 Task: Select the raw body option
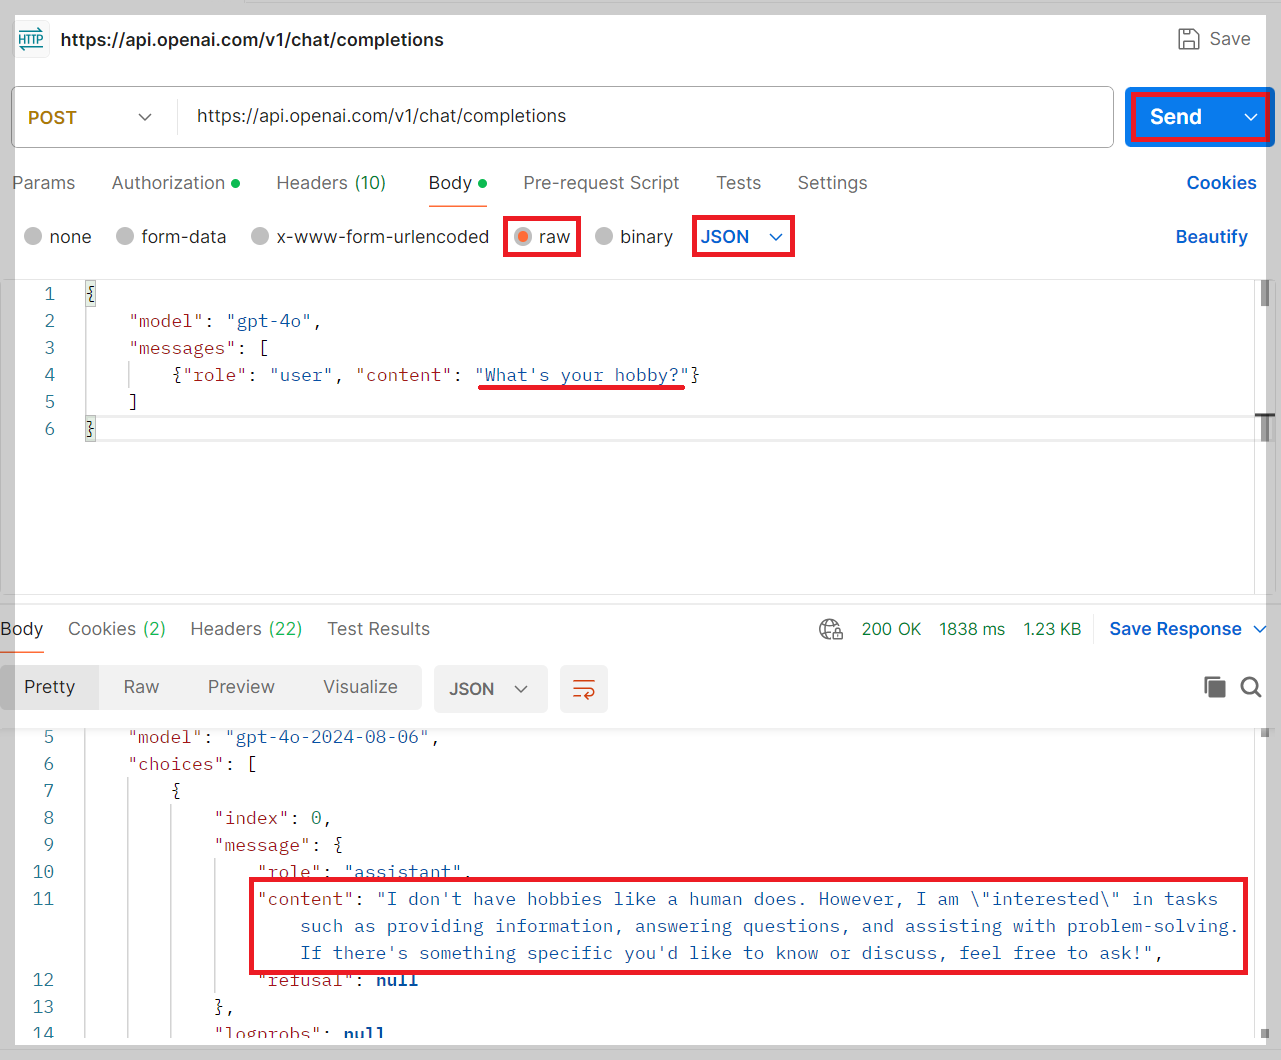(x=523, y=236)
